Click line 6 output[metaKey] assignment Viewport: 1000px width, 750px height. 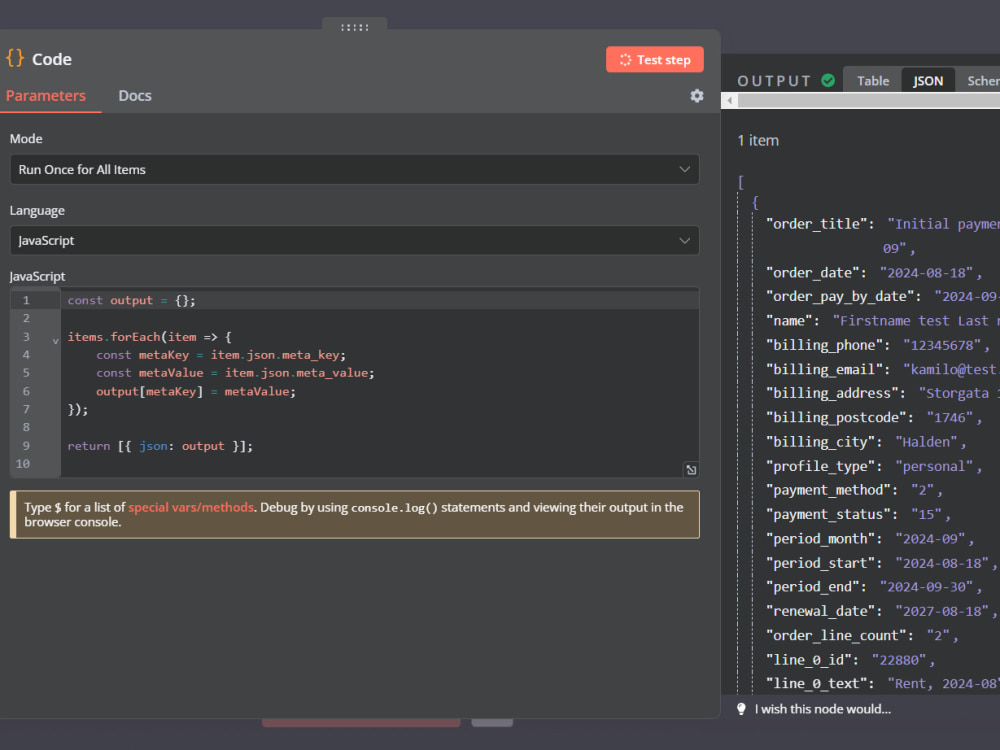tap(196, 392)
